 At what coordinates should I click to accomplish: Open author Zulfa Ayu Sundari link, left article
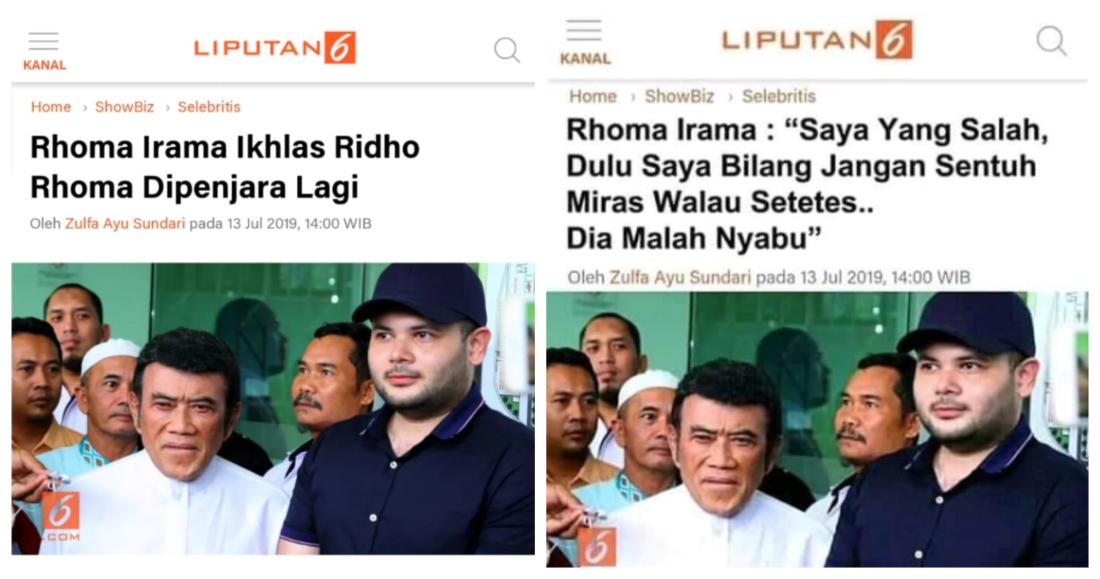click(x=125, y=223)
